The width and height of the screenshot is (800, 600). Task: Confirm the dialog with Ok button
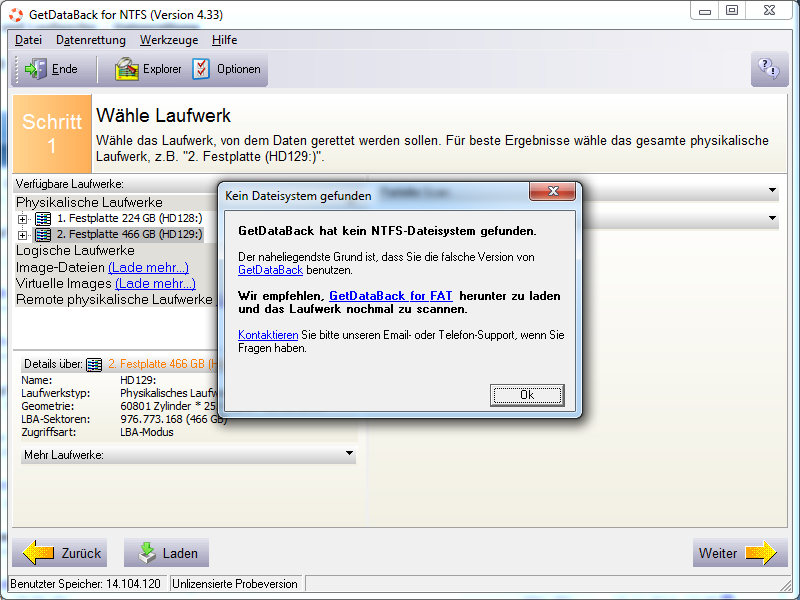[527, 395]
